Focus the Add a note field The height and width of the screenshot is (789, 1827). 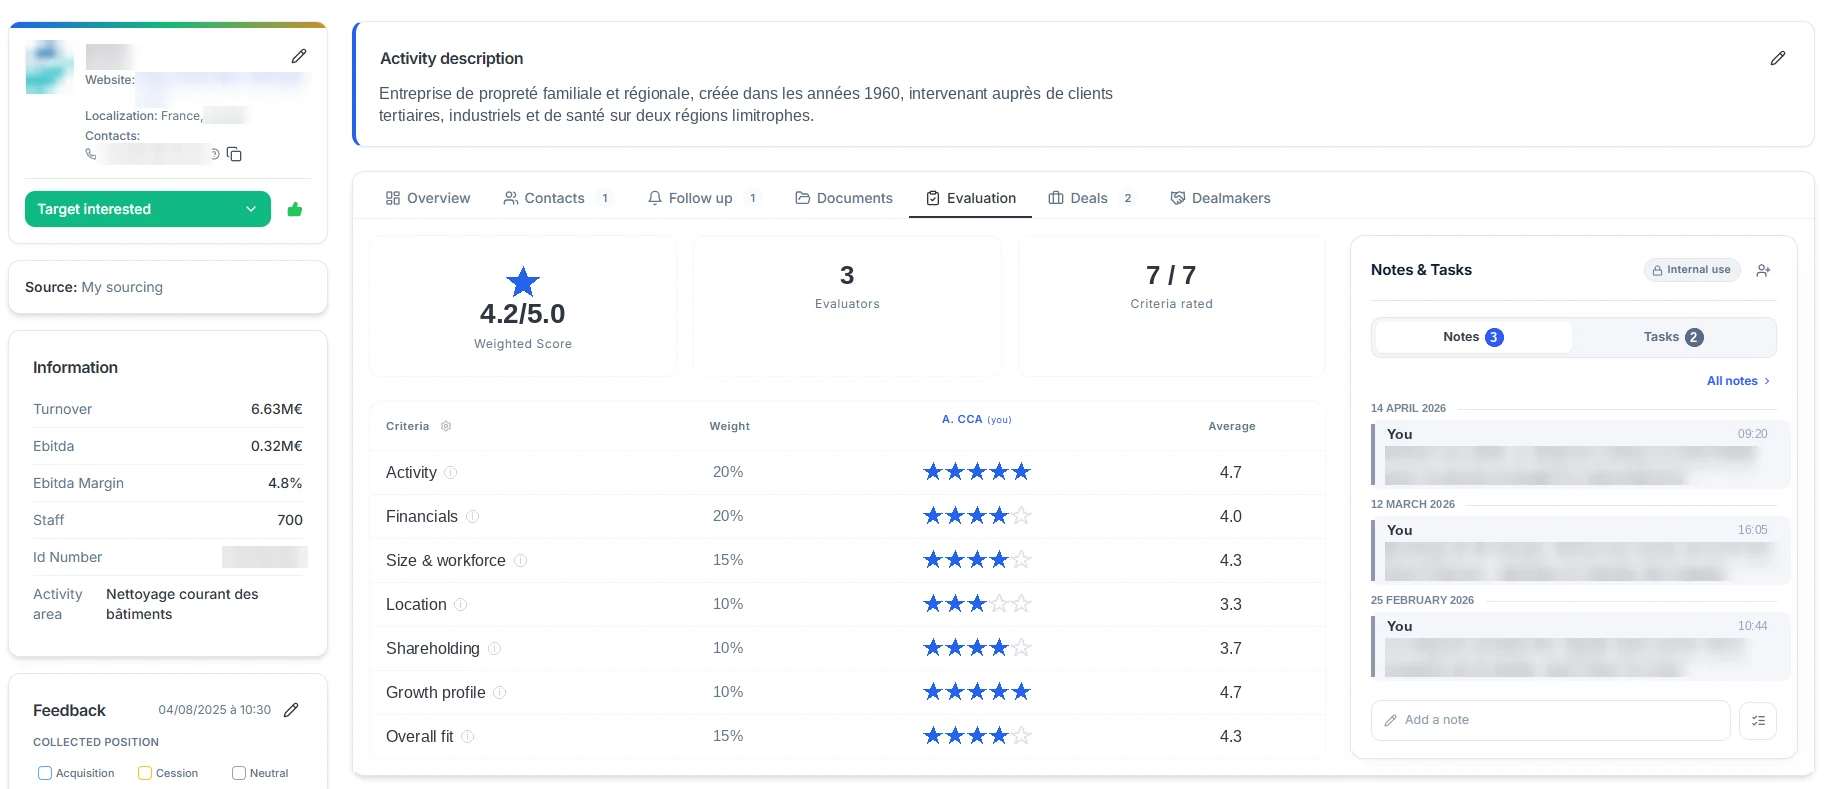pyautogui.click(x=1550, y=720)
